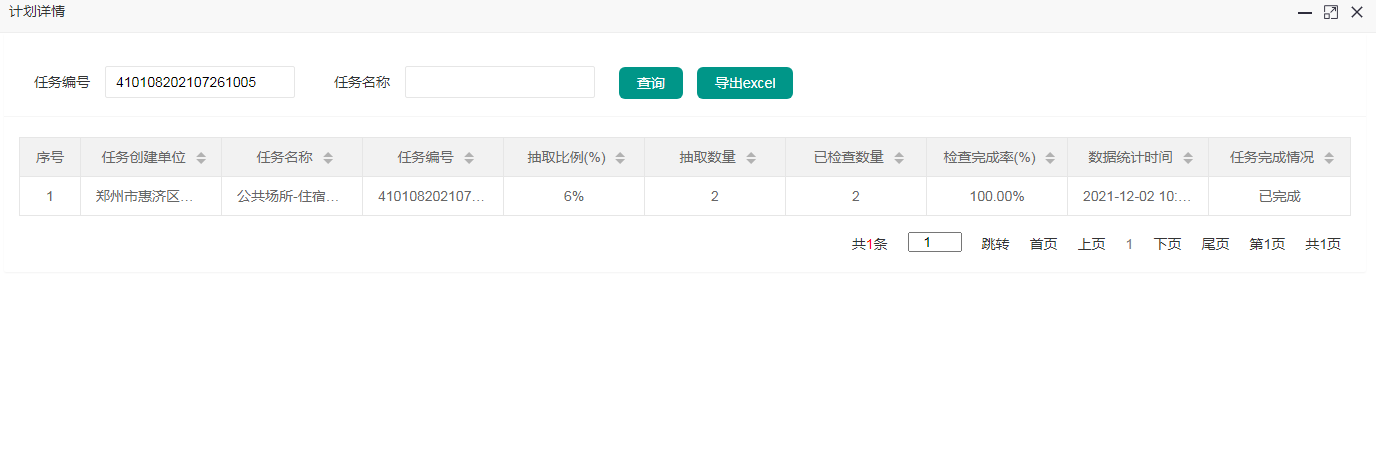The image size is (1376, 455).
Task: Focus the 任务编号 input field
Action: coord(200,82)
